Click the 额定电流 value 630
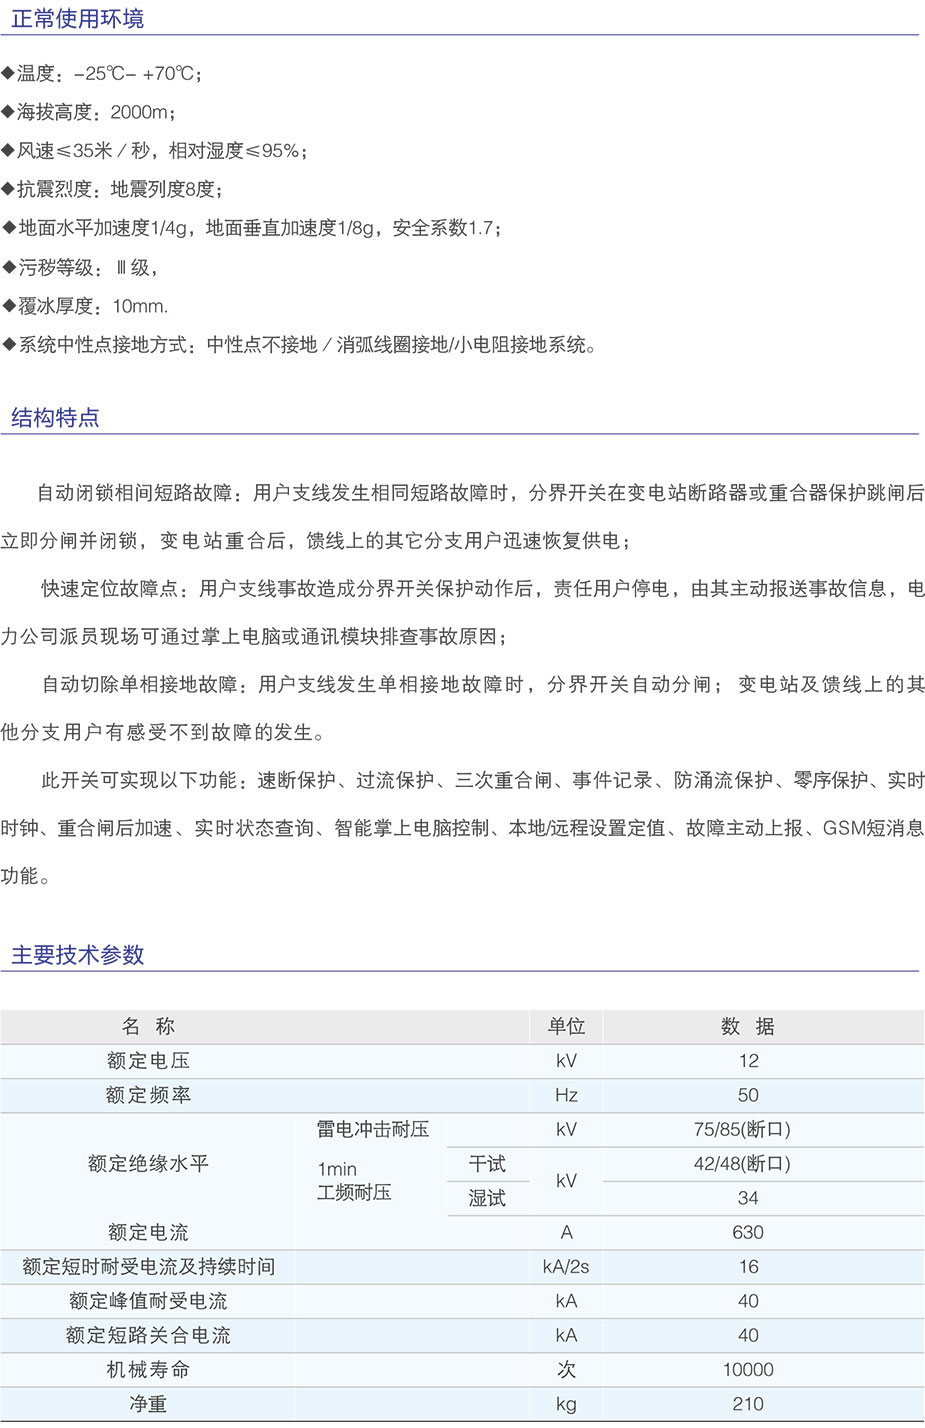This screenshot has height=1428, width=925. tap(747, 1233)
